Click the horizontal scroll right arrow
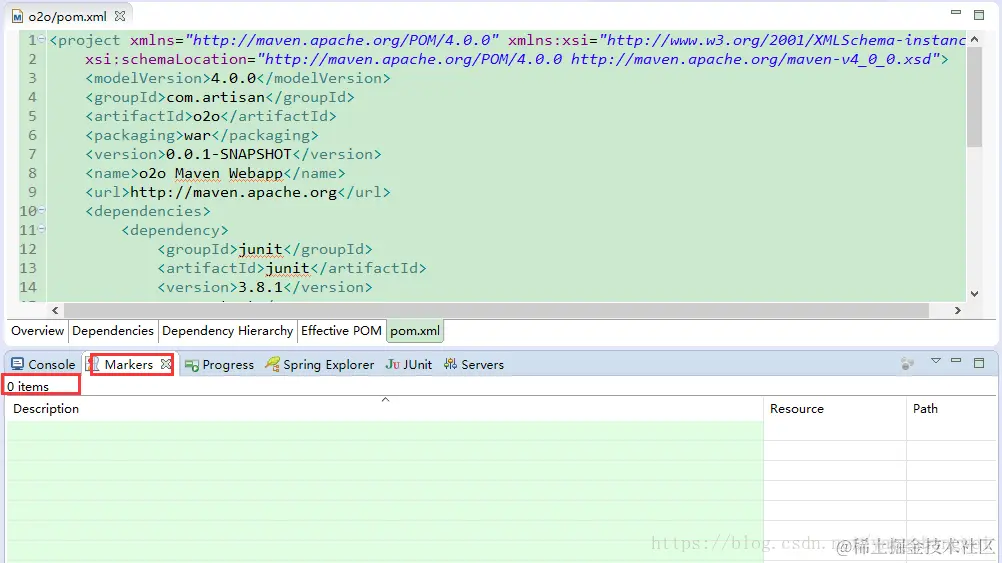 click(x=957, y=310)
